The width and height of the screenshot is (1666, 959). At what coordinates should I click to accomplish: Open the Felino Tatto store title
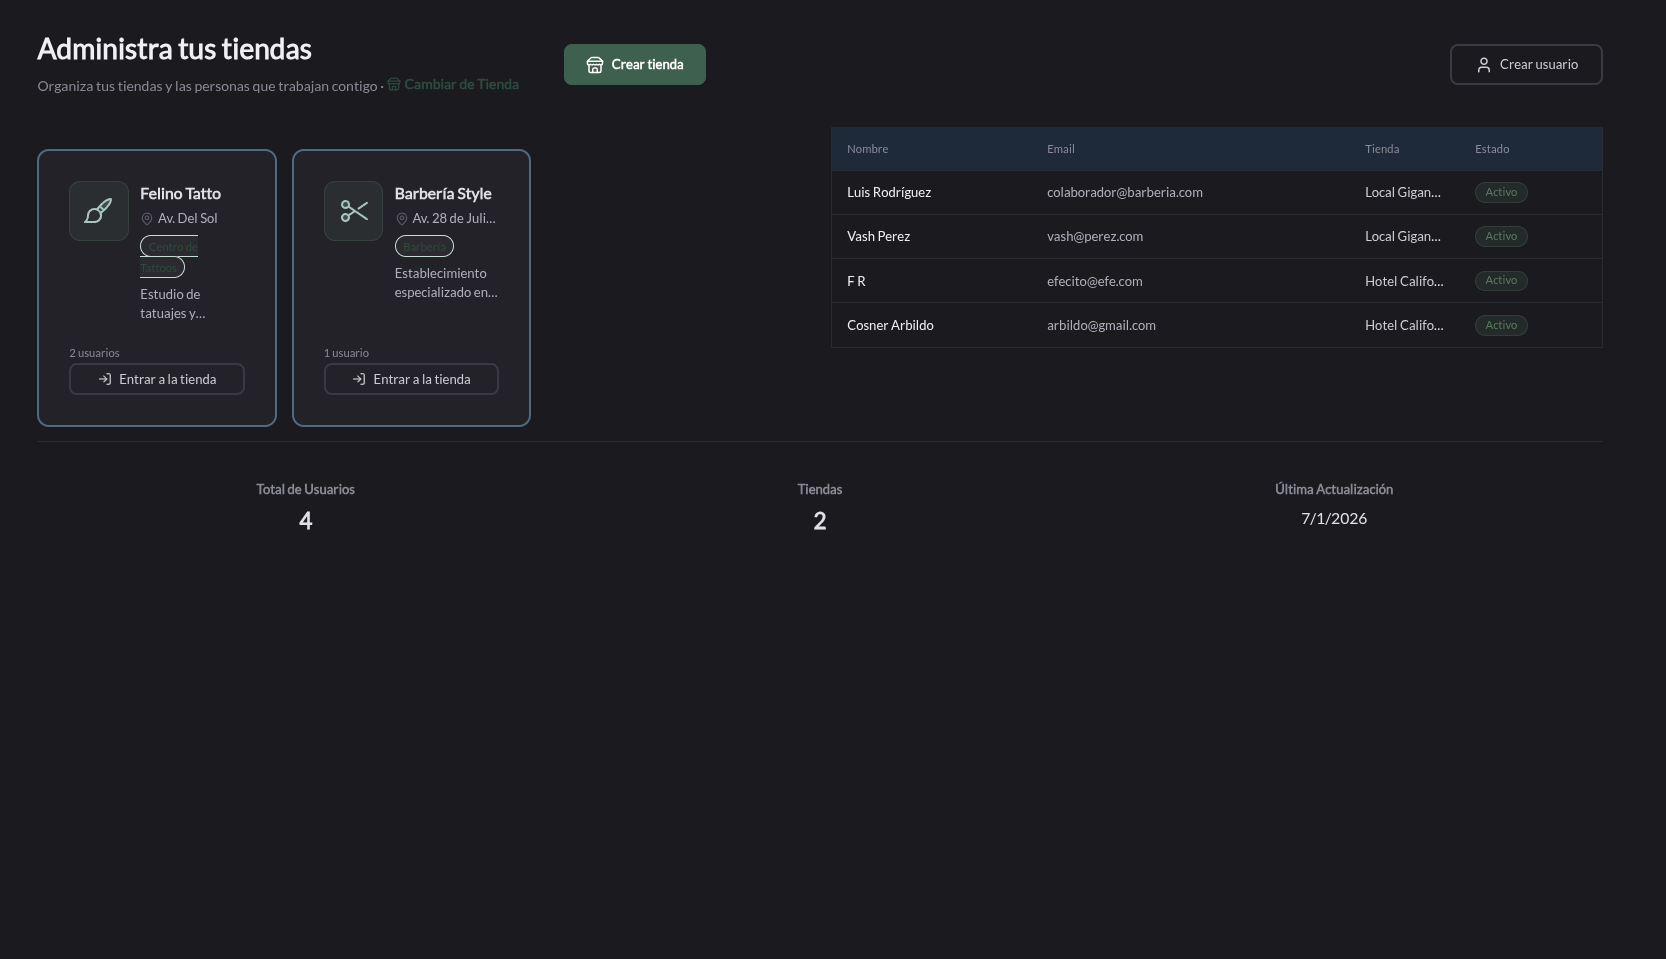pos(180,193)
